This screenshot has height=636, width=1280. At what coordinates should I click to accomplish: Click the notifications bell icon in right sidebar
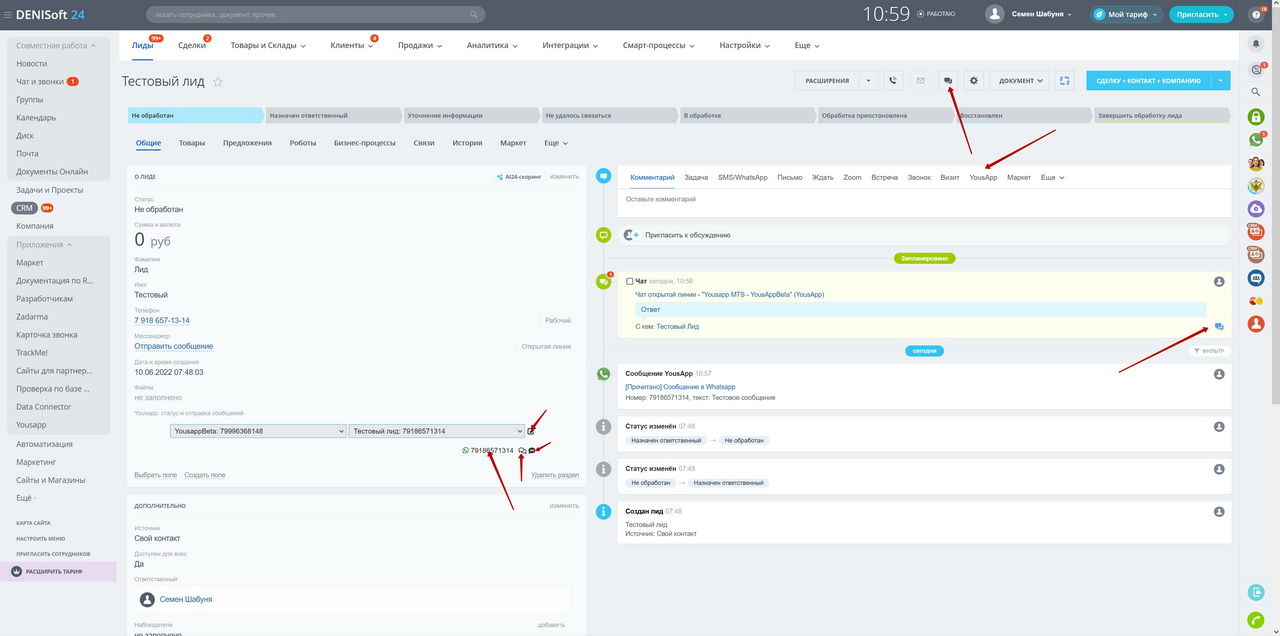coord(1256,44)
